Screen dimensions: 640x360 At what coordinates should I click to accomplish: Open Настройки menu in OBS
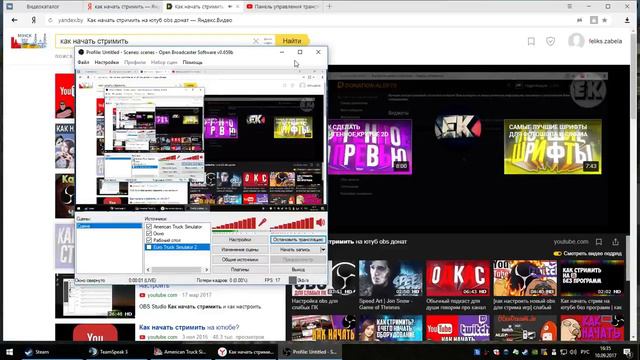coord(107,62)
